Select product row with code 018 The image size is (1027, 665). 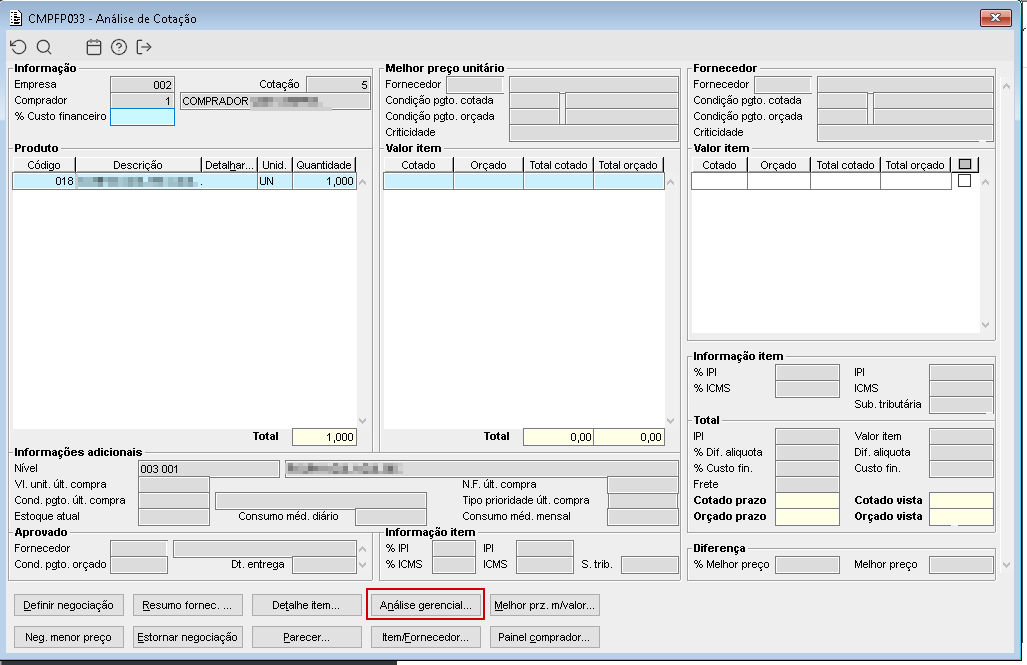184,181
